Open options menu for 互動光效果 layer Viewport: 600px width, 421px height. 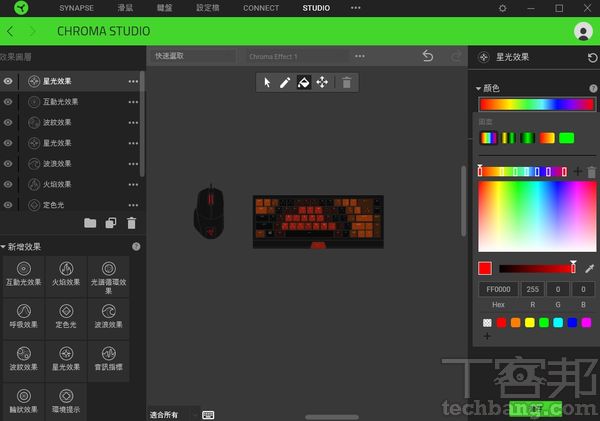[133, 102]
